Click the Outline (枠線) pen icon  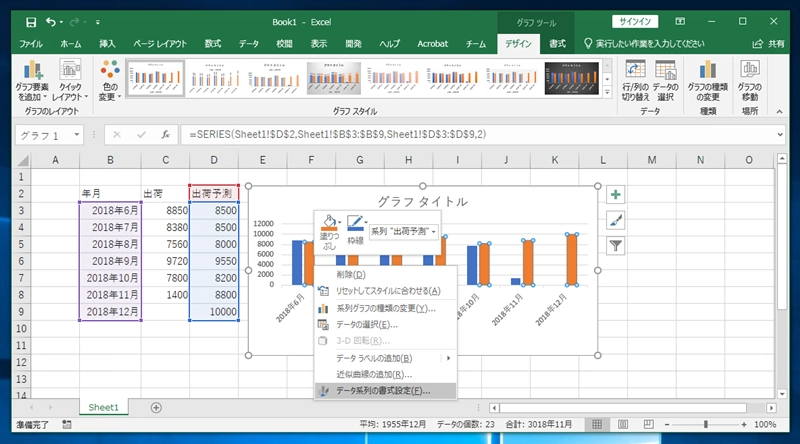click(x=354, y=223)
